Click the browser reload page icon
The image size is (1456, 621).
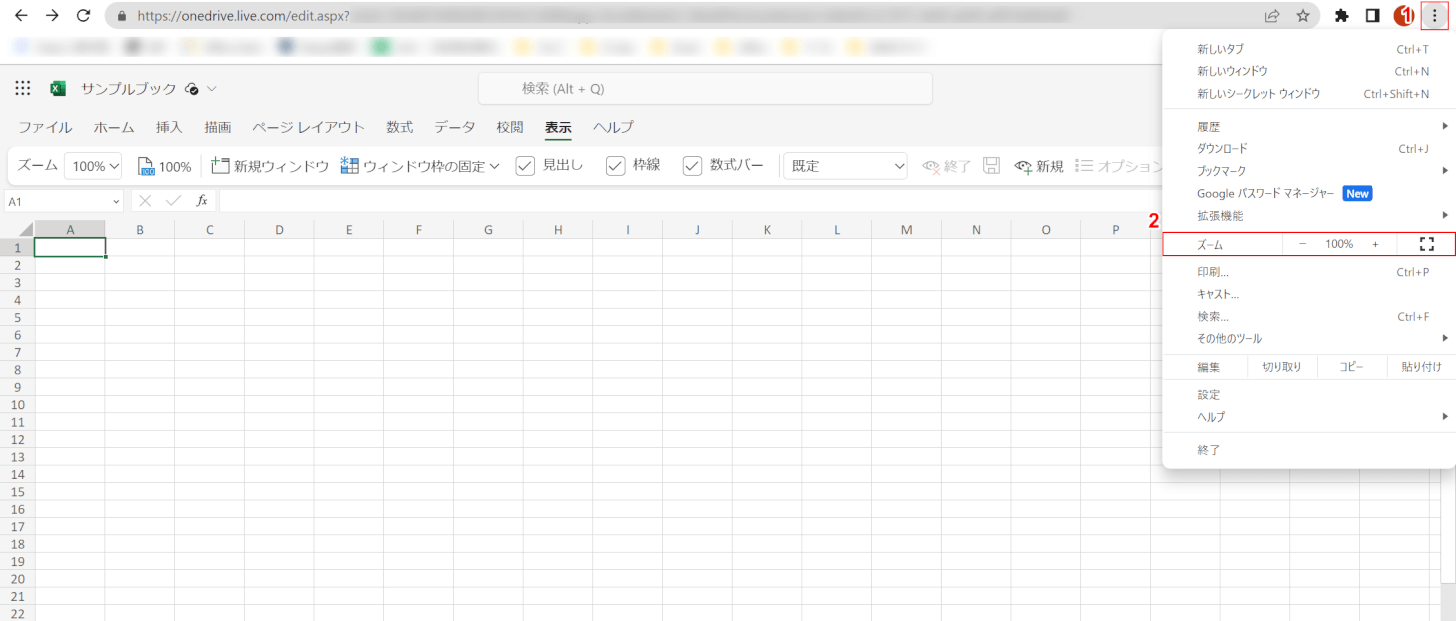point(84,16)
